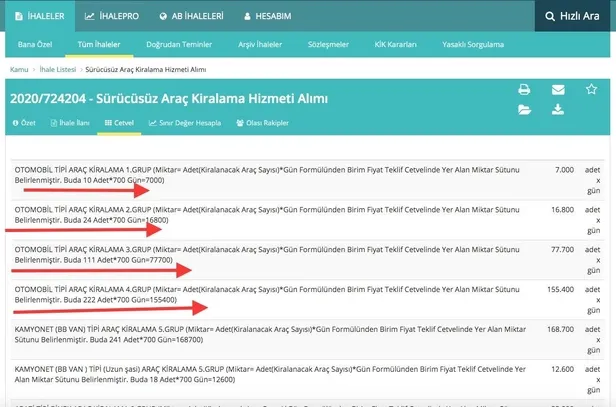Open Hızlı Ara quick search
616x407 pixels.
tap(562, 16)
